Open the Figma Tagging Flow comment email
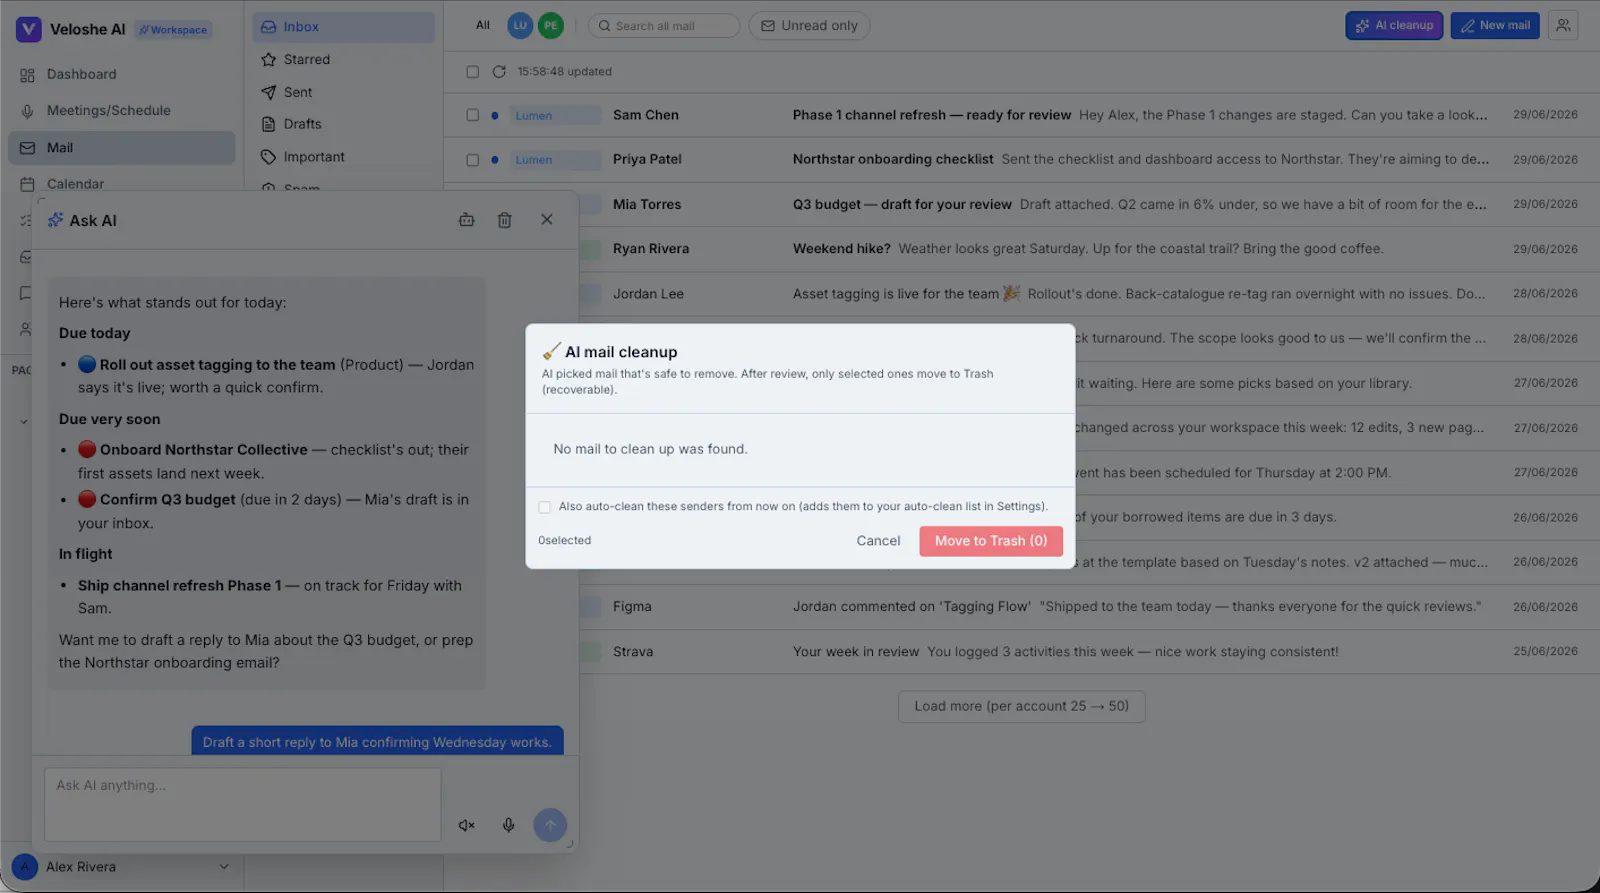This screenshot has width=1600, height=893. [1088, 607]
